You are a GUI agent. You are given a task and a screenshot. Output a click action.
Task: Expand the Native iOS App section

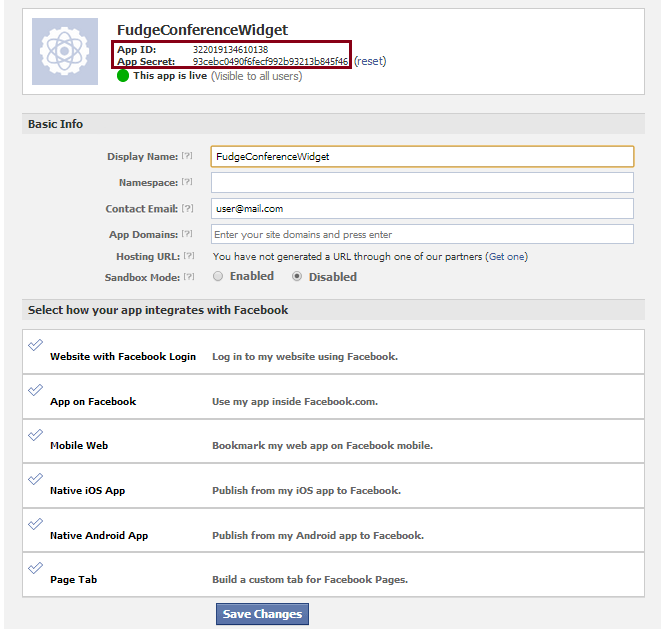click(x=333, y=486)
